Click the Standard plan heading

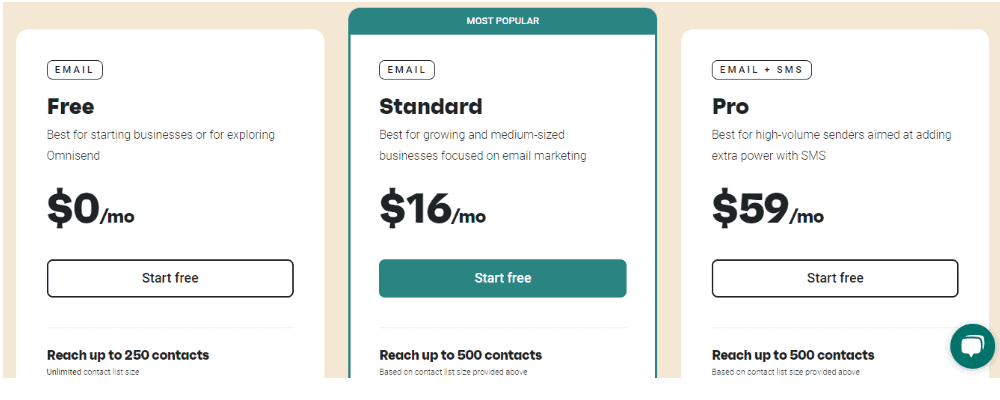pyautogui.click(x=430, y=107)
